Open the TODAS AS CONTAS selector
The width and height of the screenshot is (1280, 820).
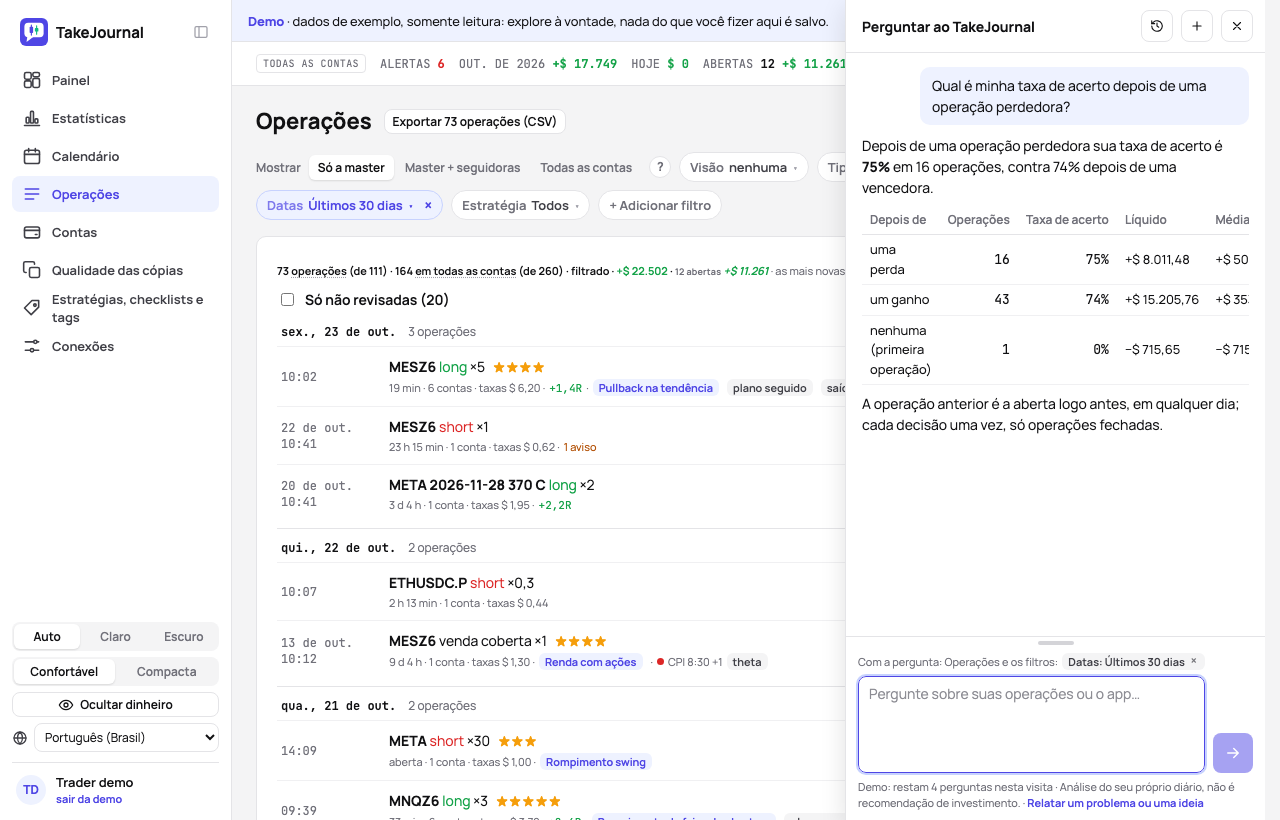tap(311, 63)
